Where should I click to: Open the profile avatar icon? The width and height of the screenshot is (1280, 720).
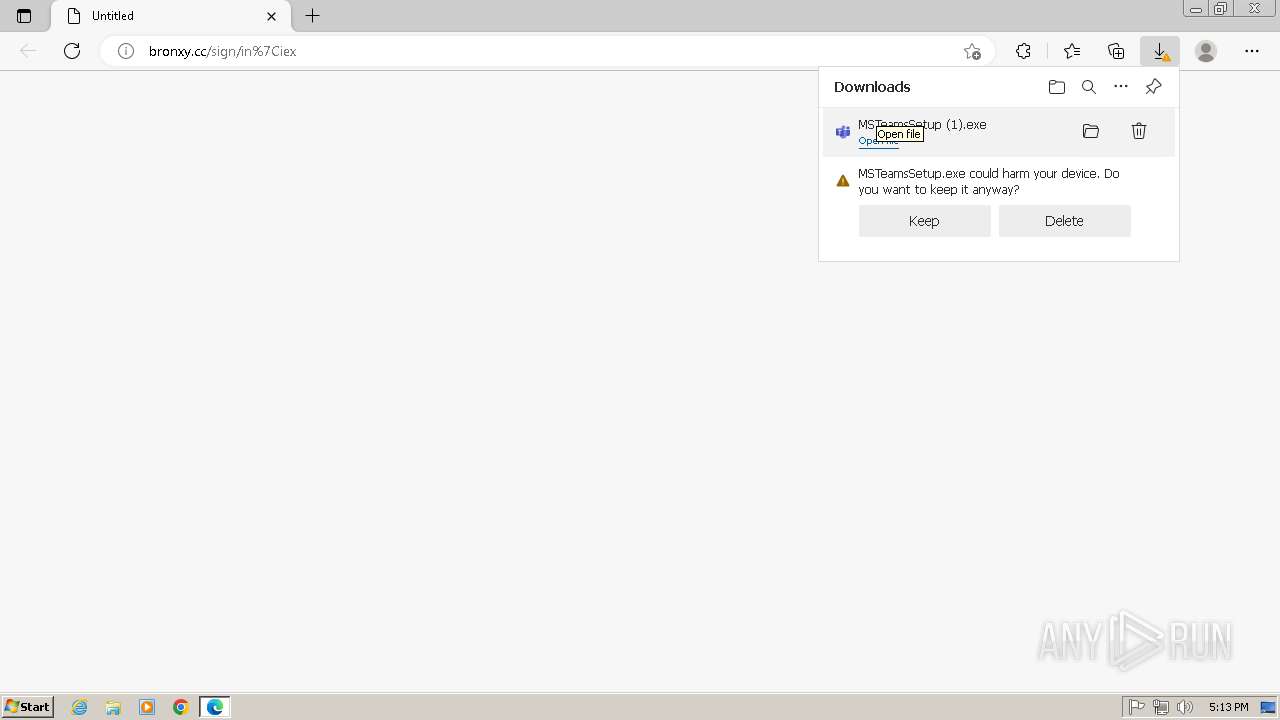[1206, 51]
